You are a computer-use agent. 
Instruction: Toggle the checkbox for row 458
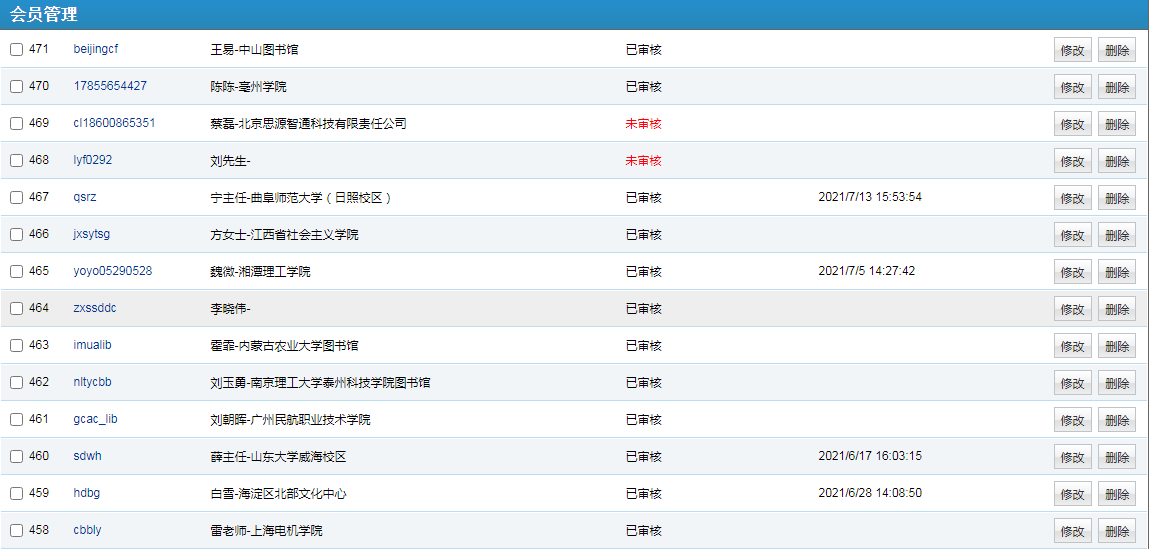[x=17, y=531]
